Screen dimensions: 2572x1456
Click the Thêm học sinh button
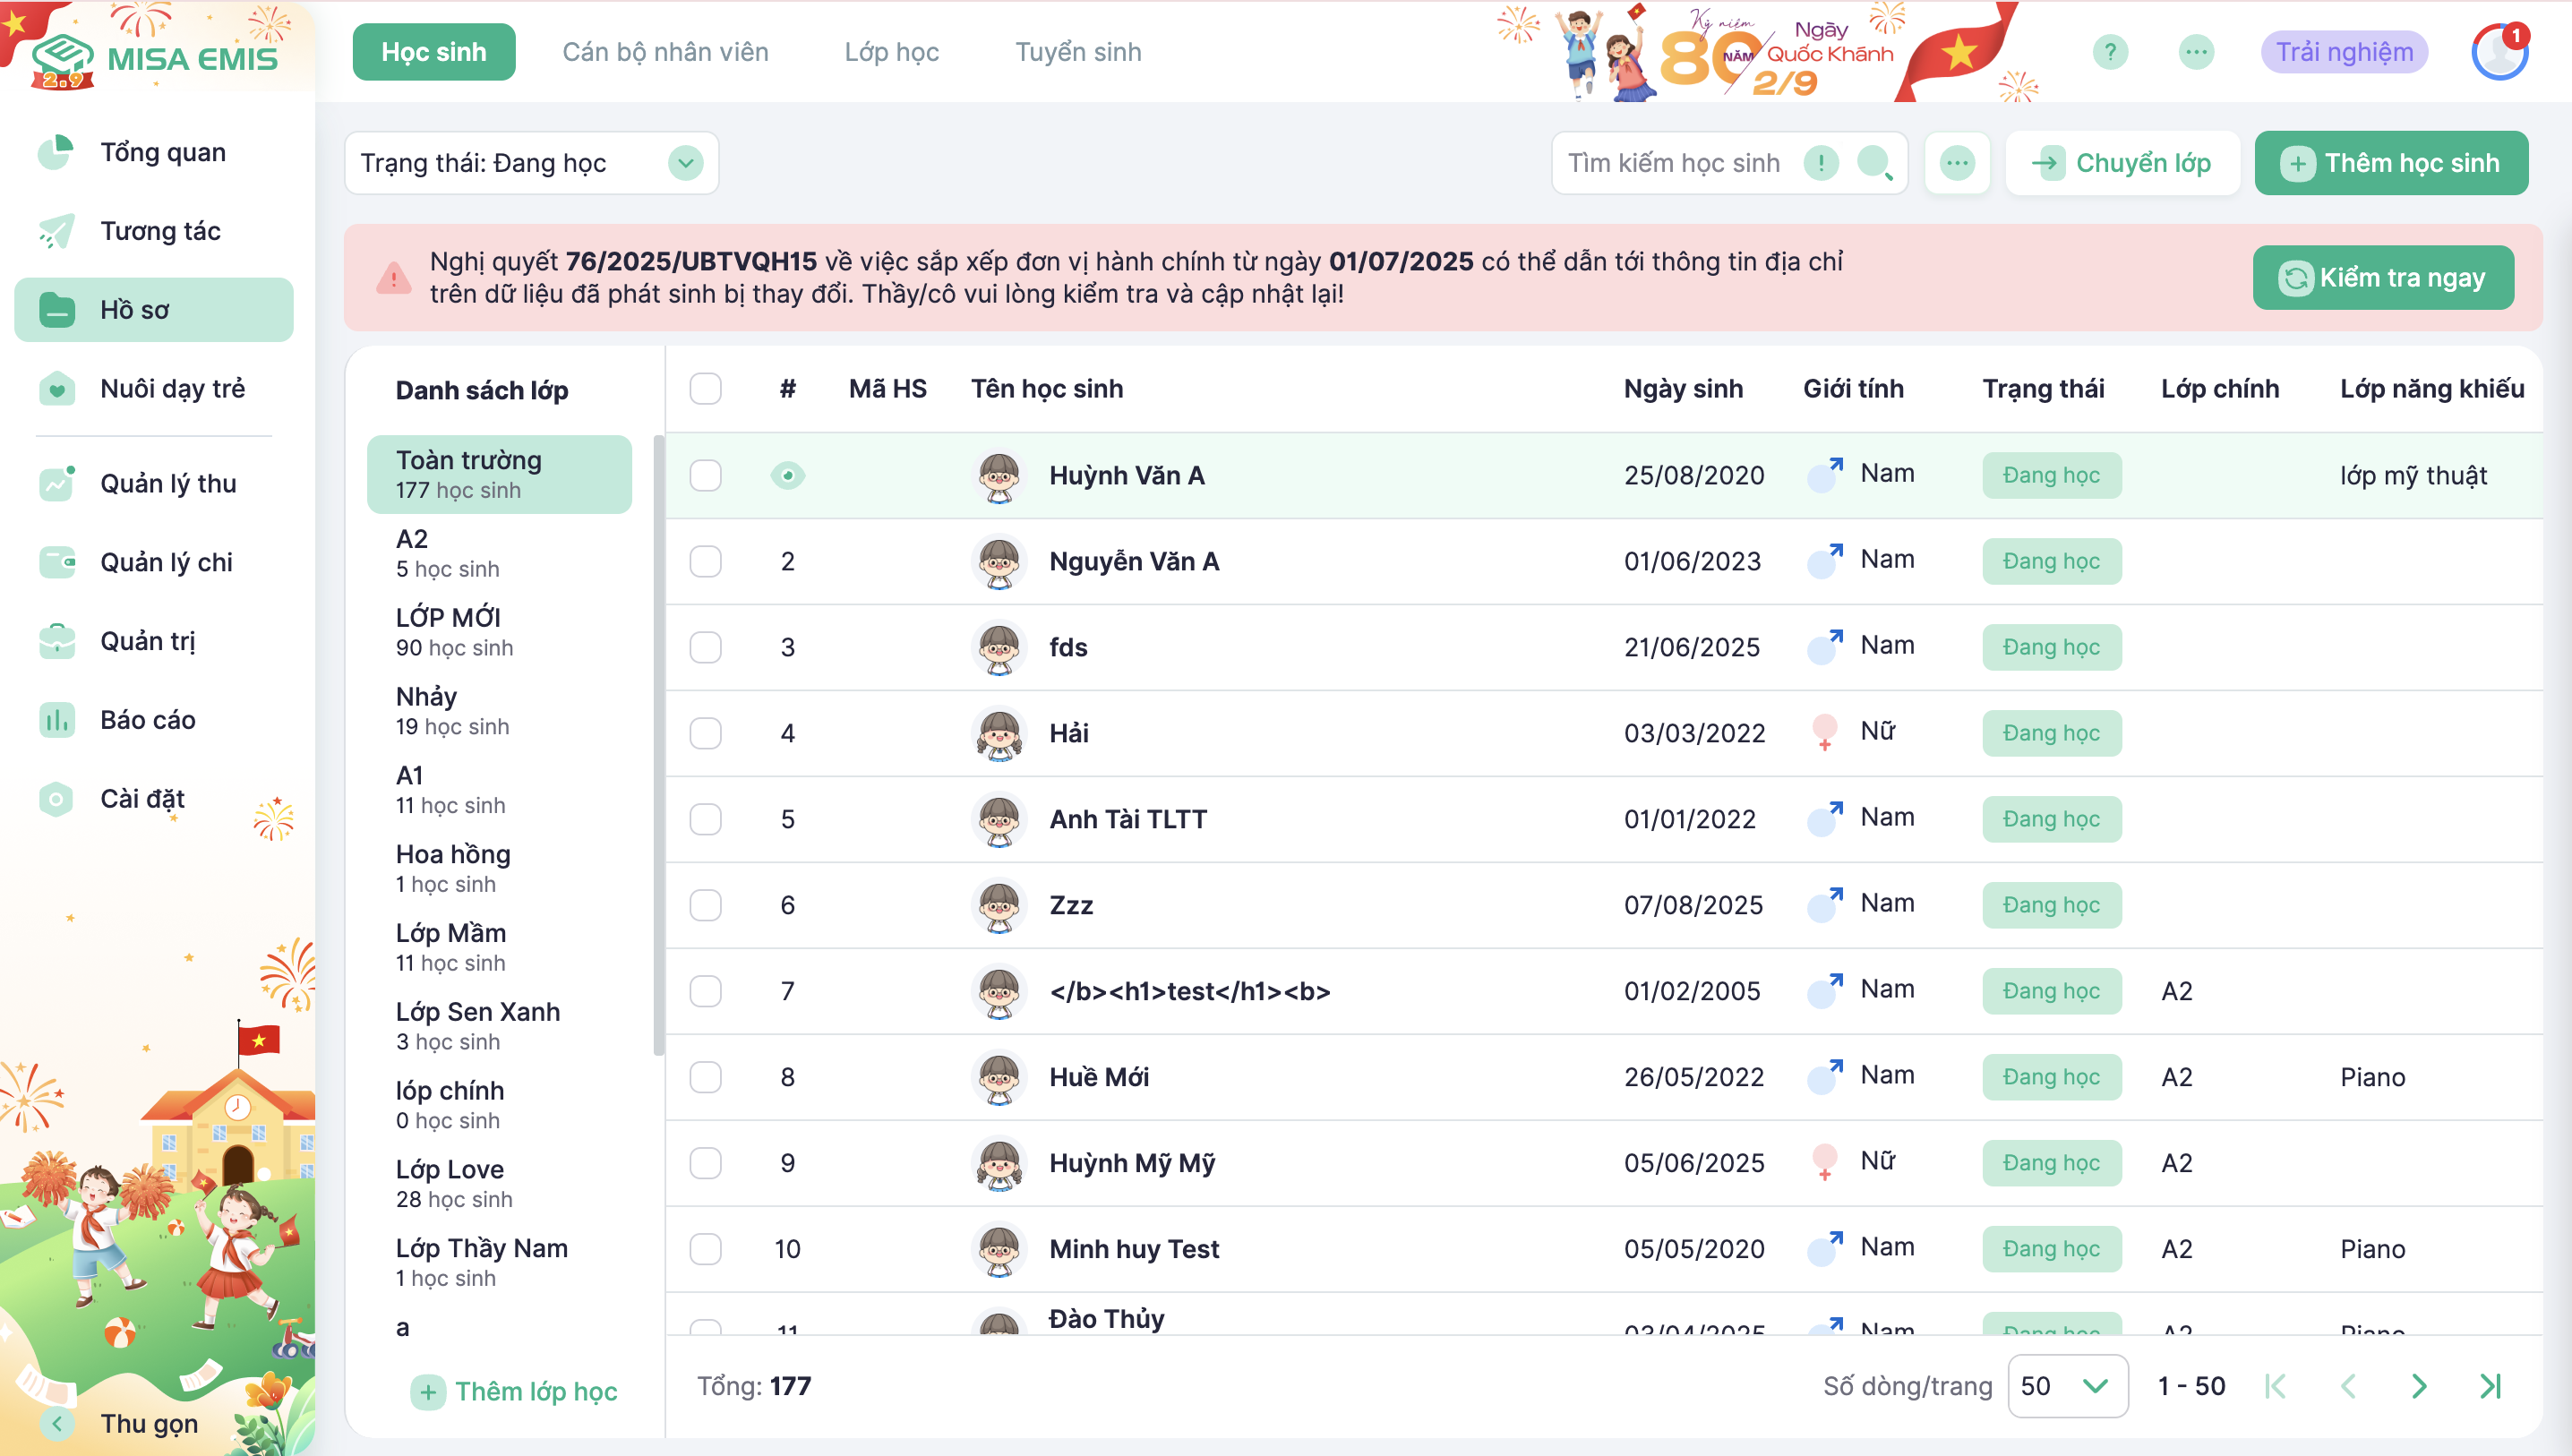coord(2391,163)
